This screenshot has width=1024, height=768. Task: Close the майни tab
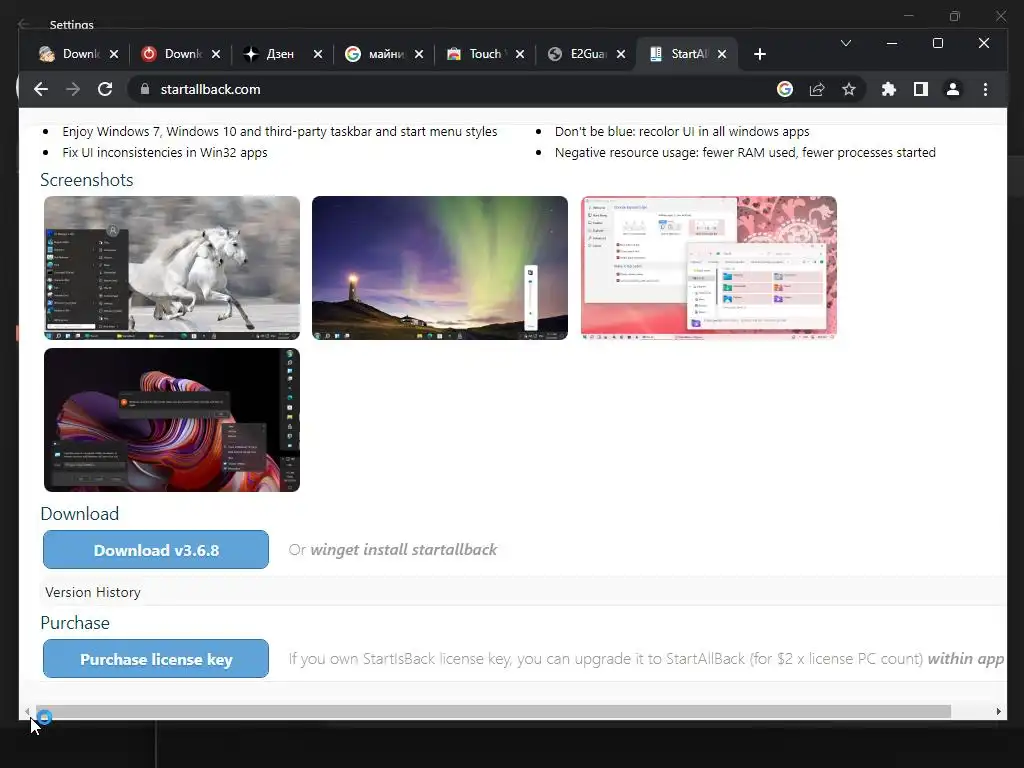(x=419, y=54)
